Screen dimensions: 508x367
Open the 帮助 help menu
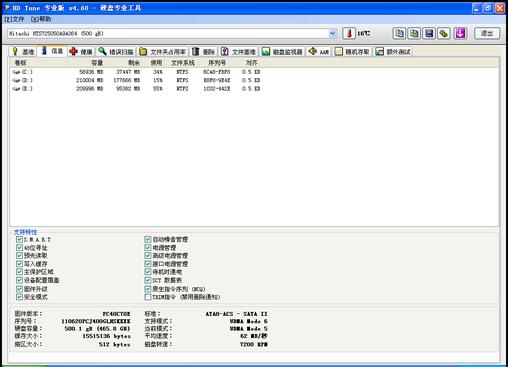click(x=41, y=19)
